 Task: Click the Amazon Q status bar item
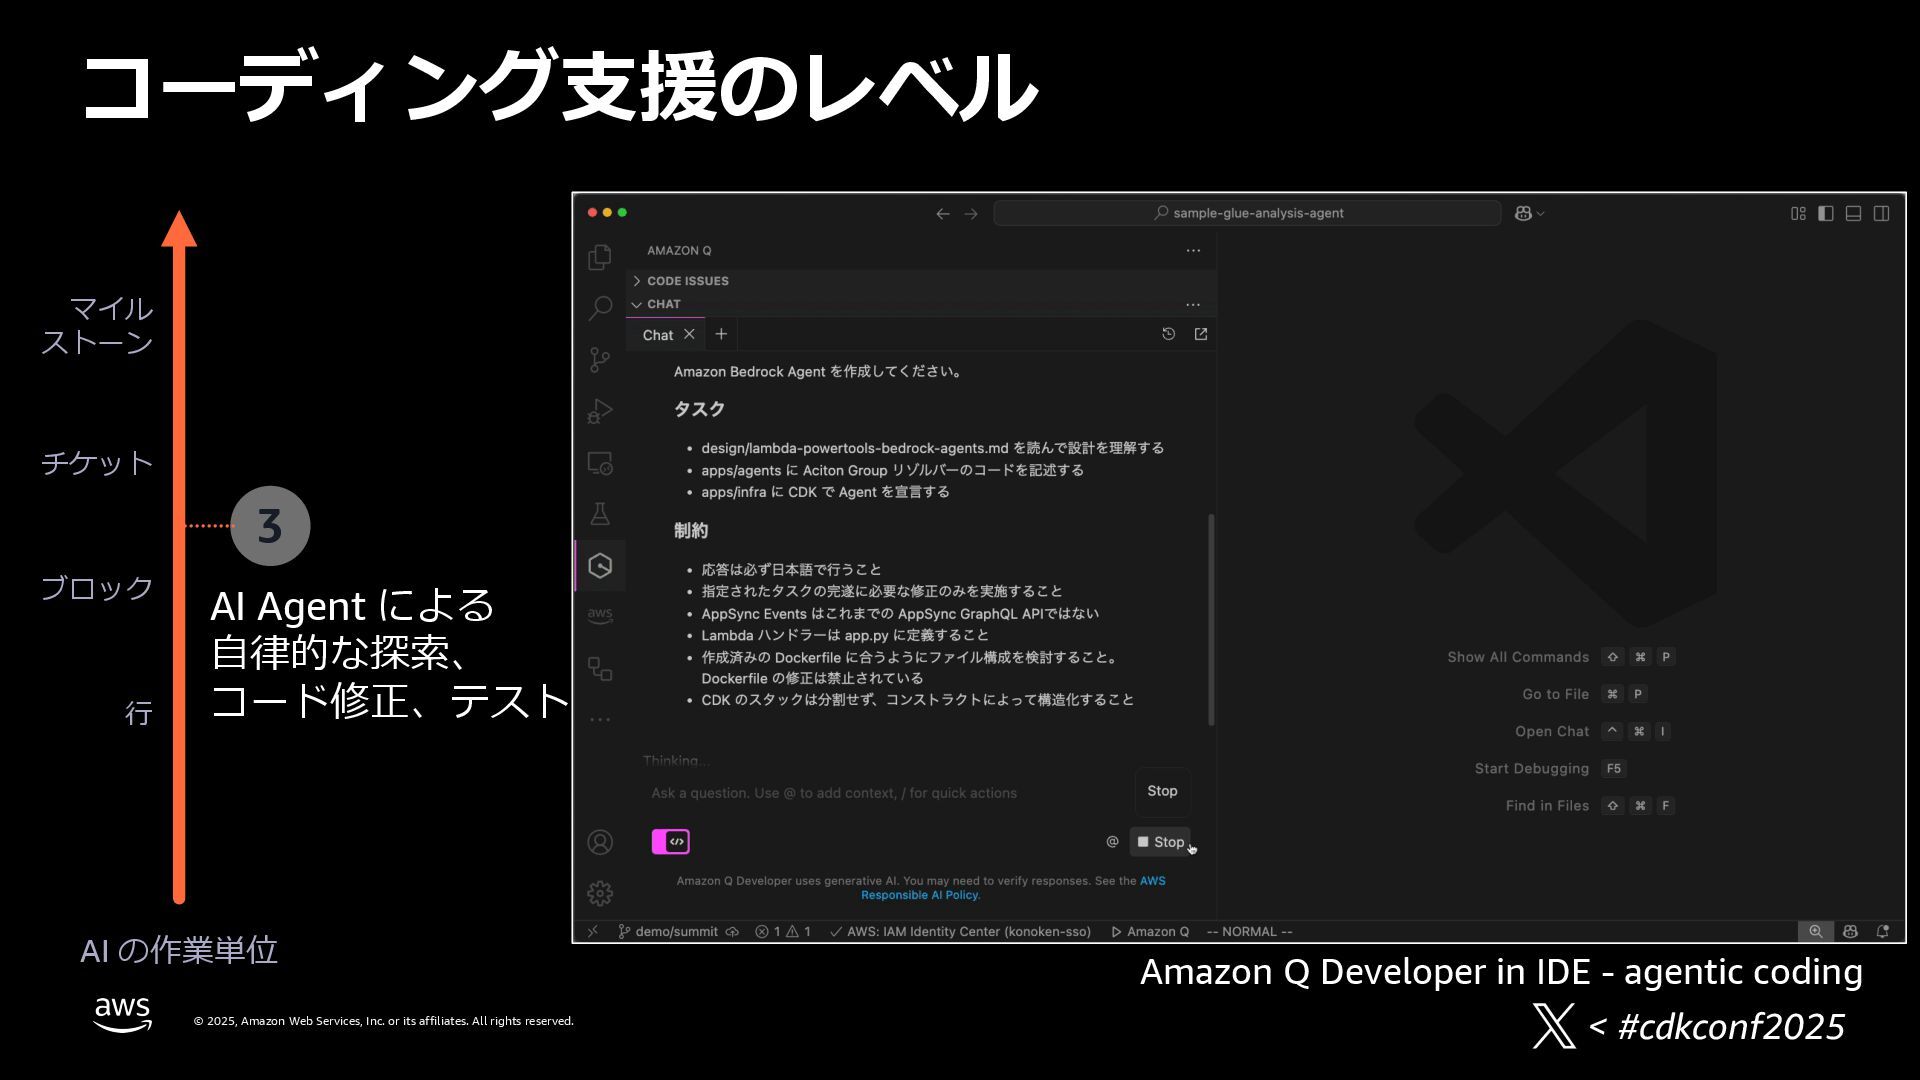click(x=1150, y=931)
